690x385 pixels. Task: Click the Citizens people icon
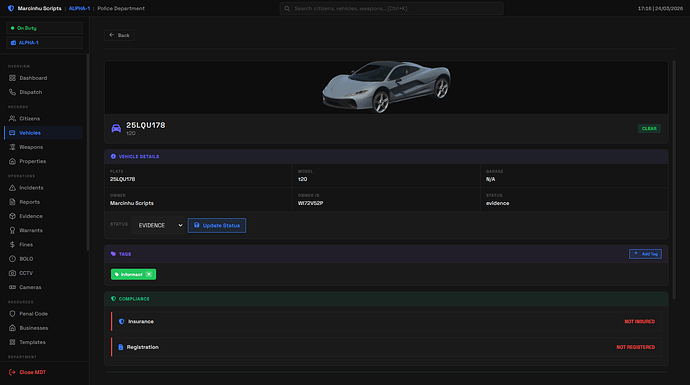pyautogui.click(x=12, y=118)
